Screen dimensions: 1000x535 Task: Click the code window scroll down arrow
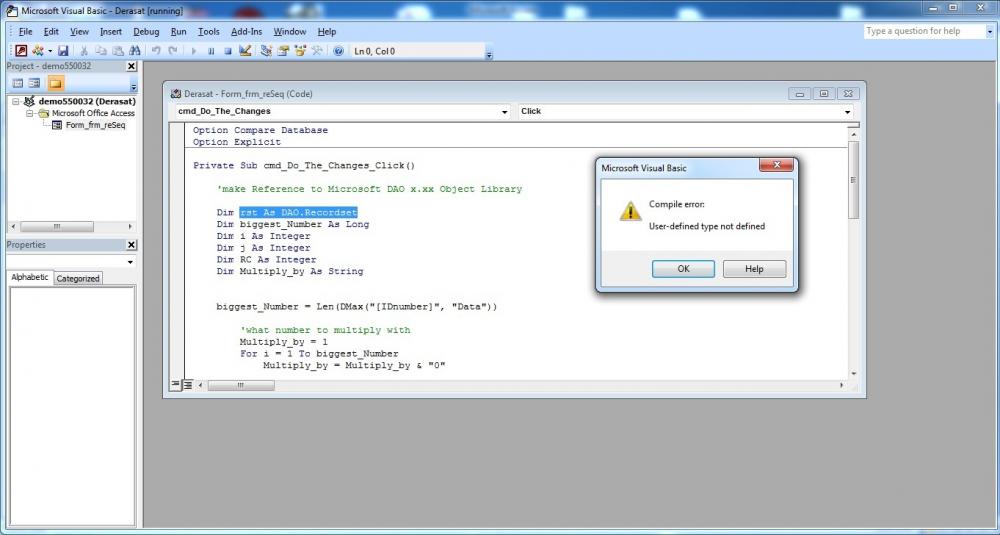coord(853,374)
